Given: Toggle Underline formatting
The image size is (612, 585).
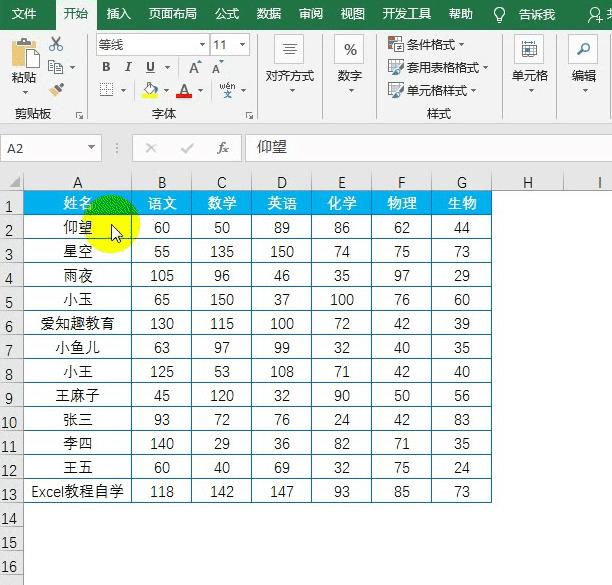Looking at the screenshot, I should [x=151, y=67].
